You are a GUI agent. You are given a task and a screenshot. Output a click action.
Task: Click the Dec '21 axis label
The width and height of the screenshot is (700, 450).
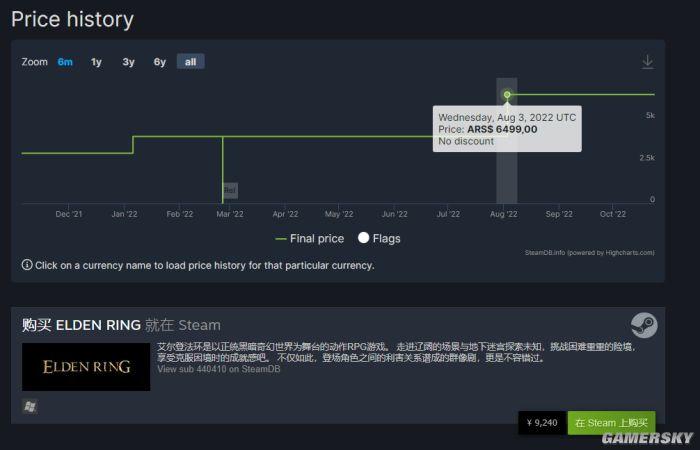coord(69,214)
